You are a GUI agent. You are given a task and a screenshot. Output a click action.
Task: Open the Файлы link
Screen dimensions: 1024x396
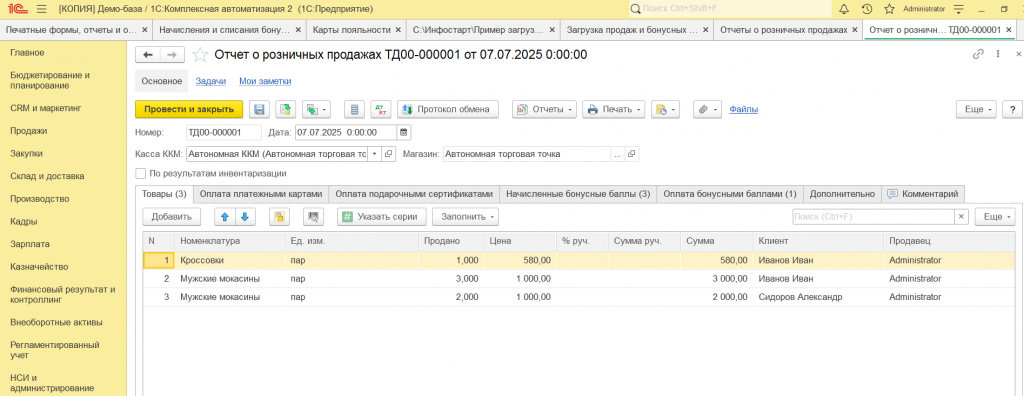[x=743, y=109]
